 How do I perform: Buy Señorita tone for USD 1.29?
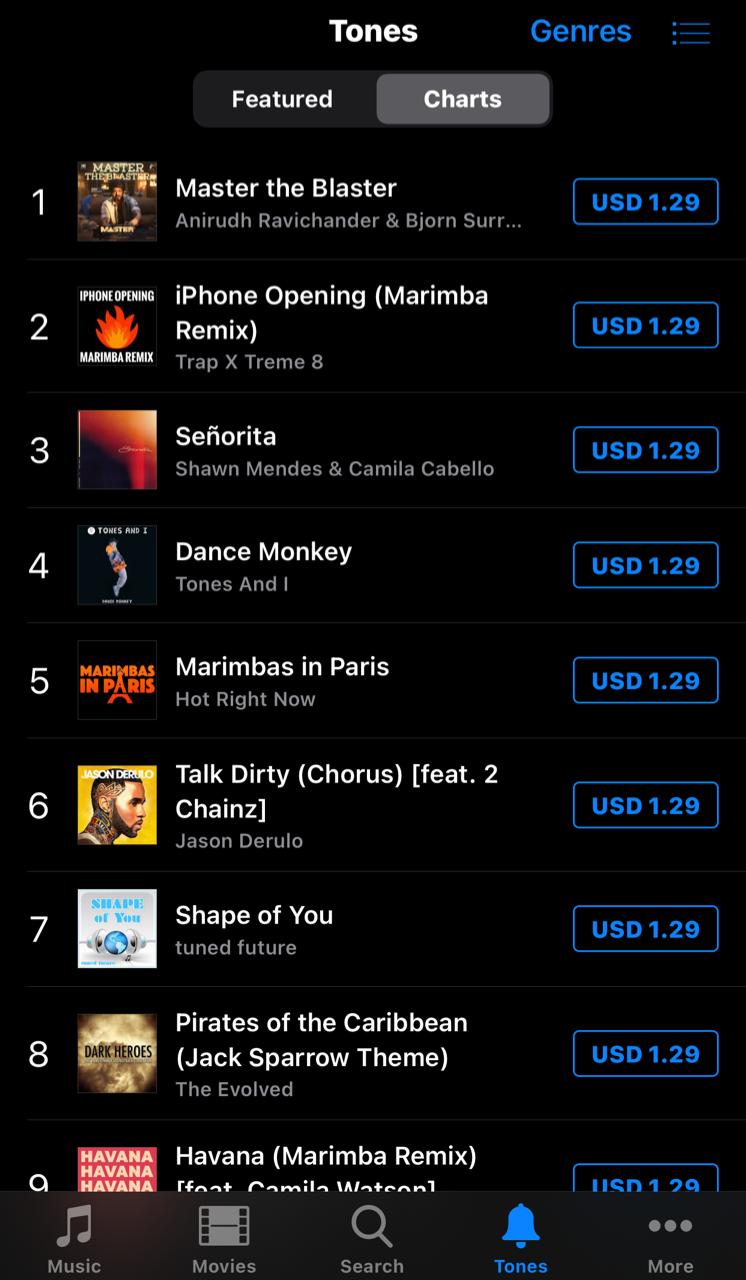(645, 450)
